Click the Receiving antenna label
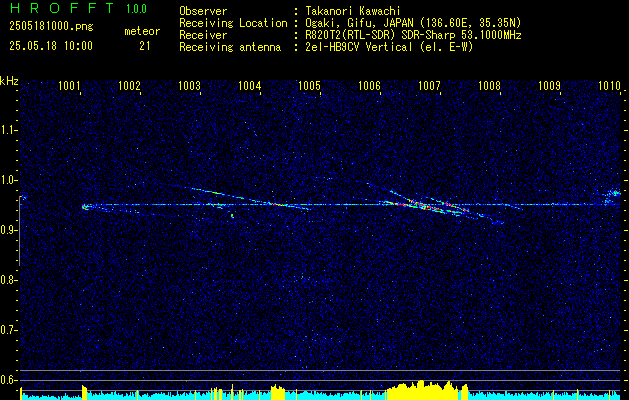The height and width of the screenshot is (400, 629). pyautogui.click(x=230, y=47)
